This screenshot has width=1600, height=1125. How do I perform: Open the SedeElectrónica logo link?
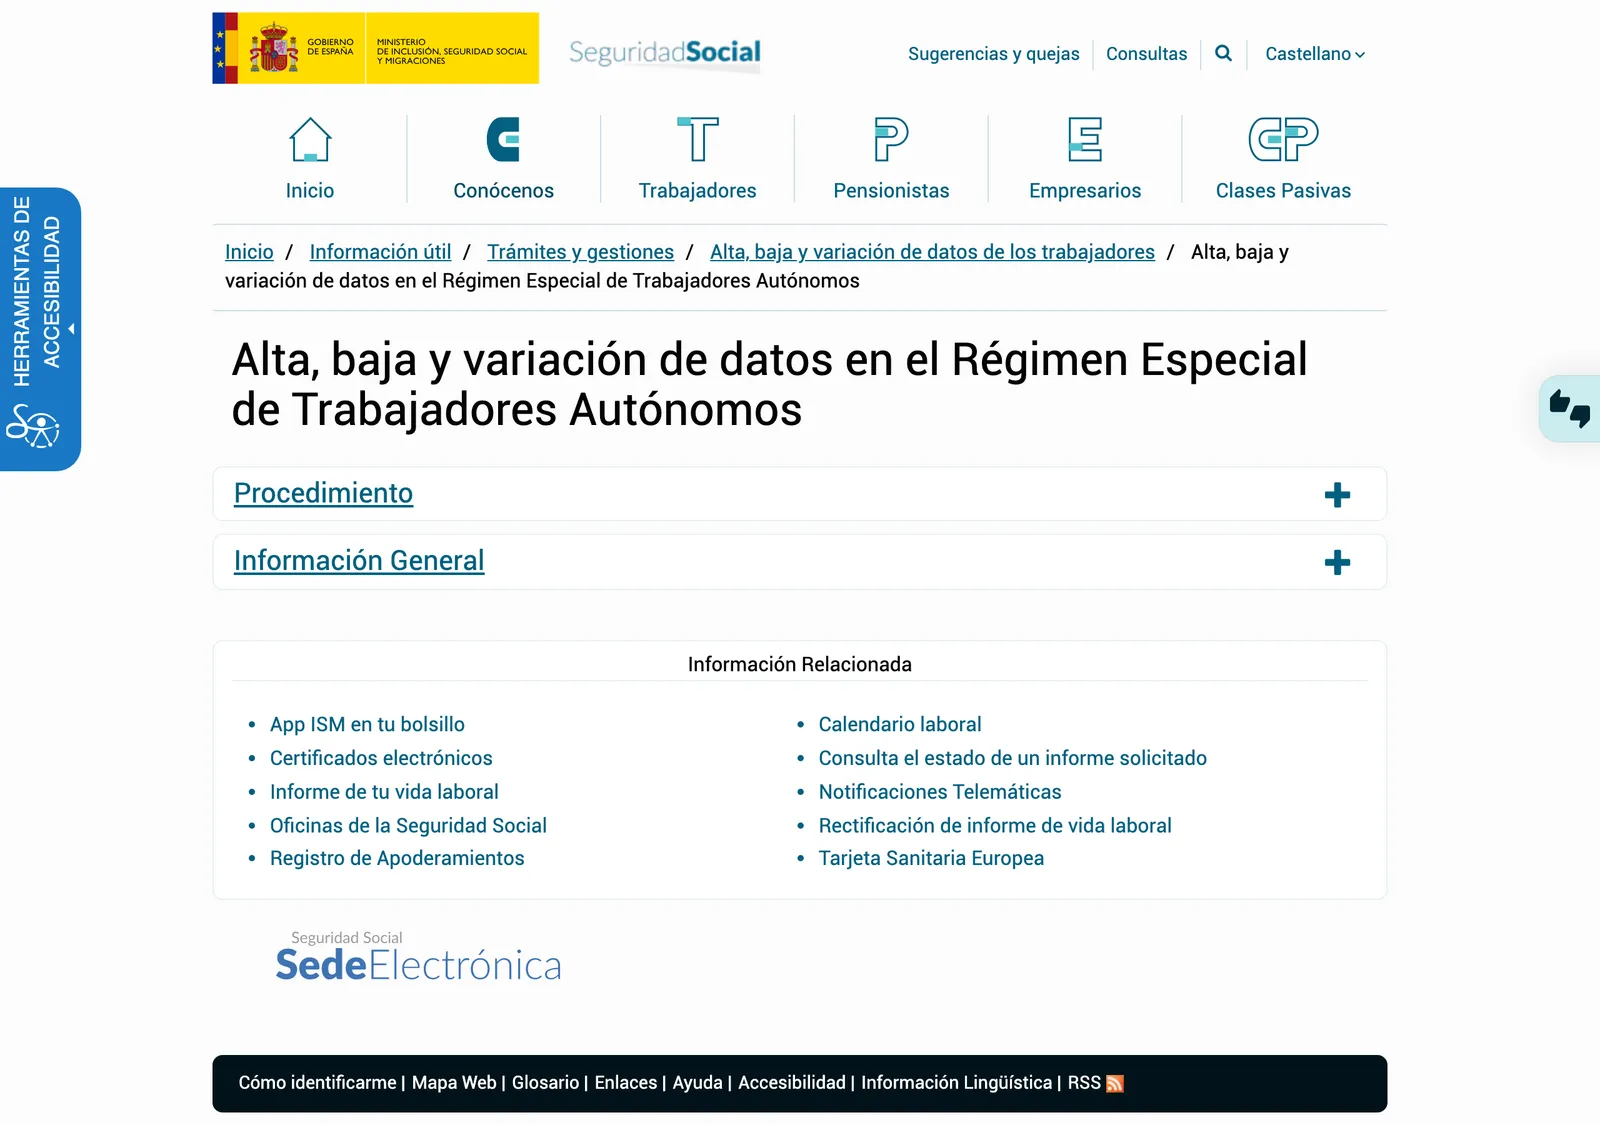418,957
